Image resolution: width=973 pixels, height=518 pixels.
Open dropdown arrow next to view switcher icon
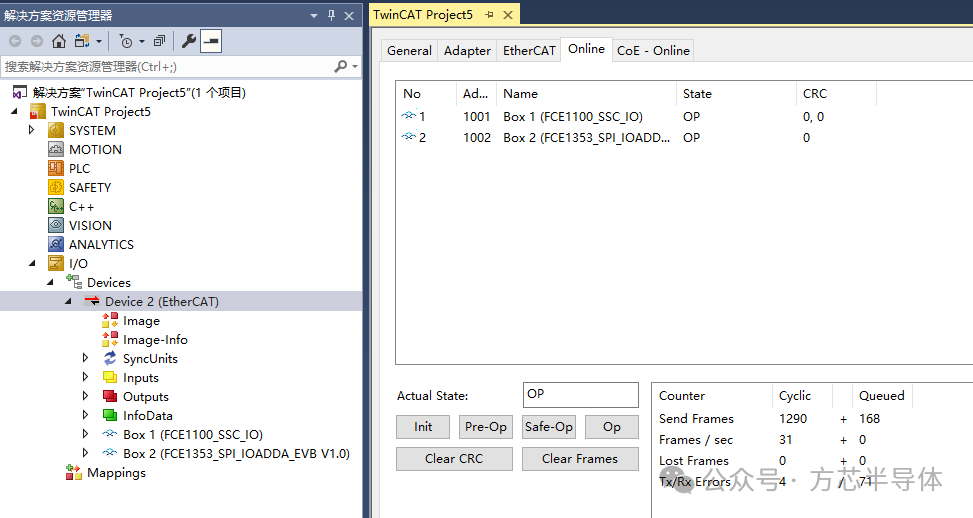pos(99,42)
